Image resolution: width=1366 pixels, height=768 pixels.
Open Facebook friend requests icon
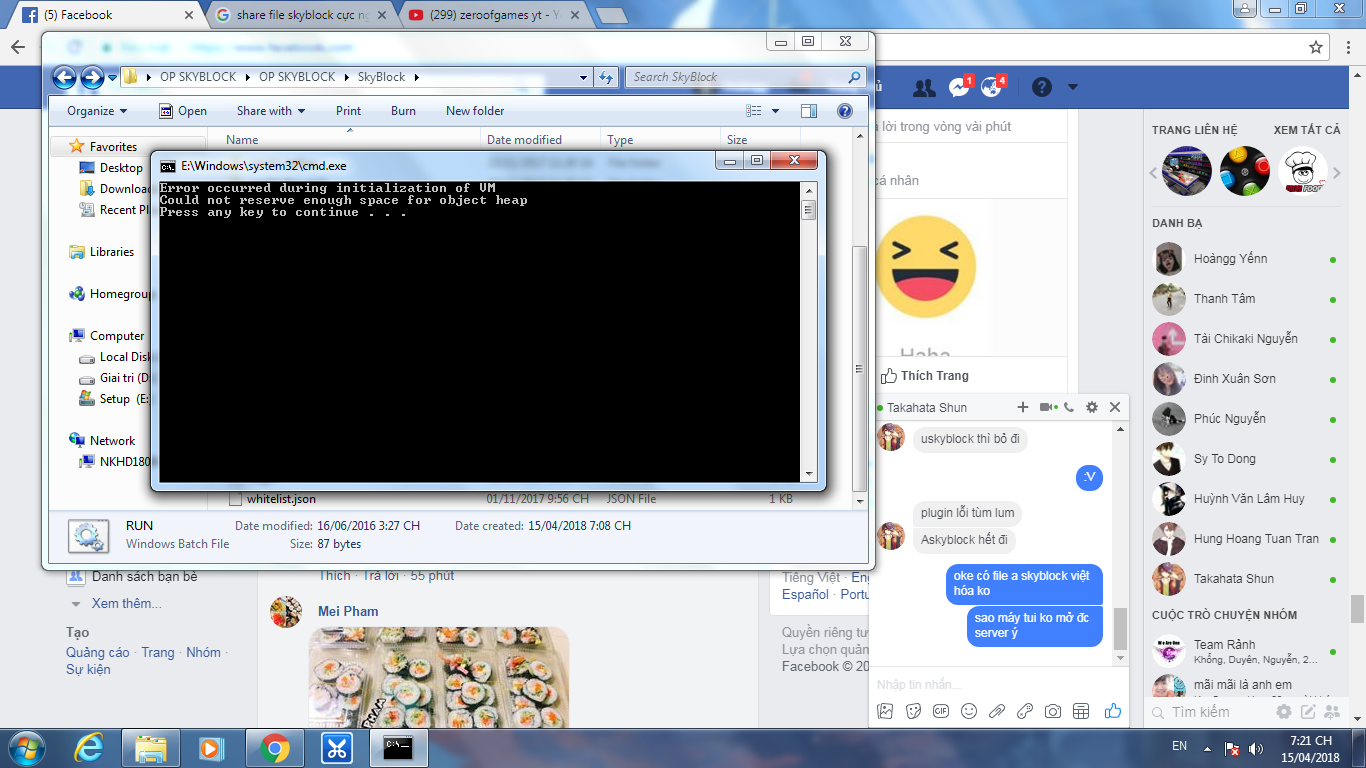tap(925, 88)
